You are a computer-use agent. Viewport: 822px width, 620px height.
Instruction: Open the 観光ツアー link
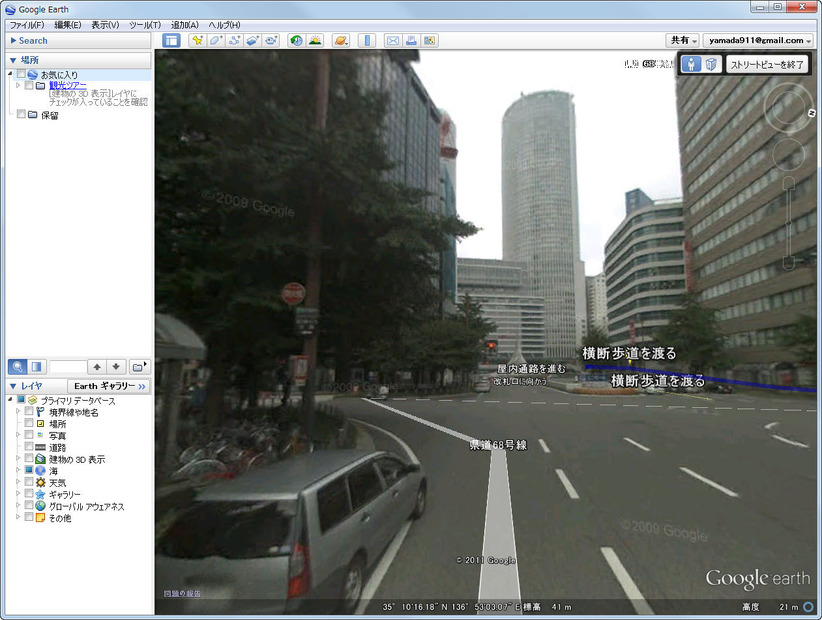point(68,85)
